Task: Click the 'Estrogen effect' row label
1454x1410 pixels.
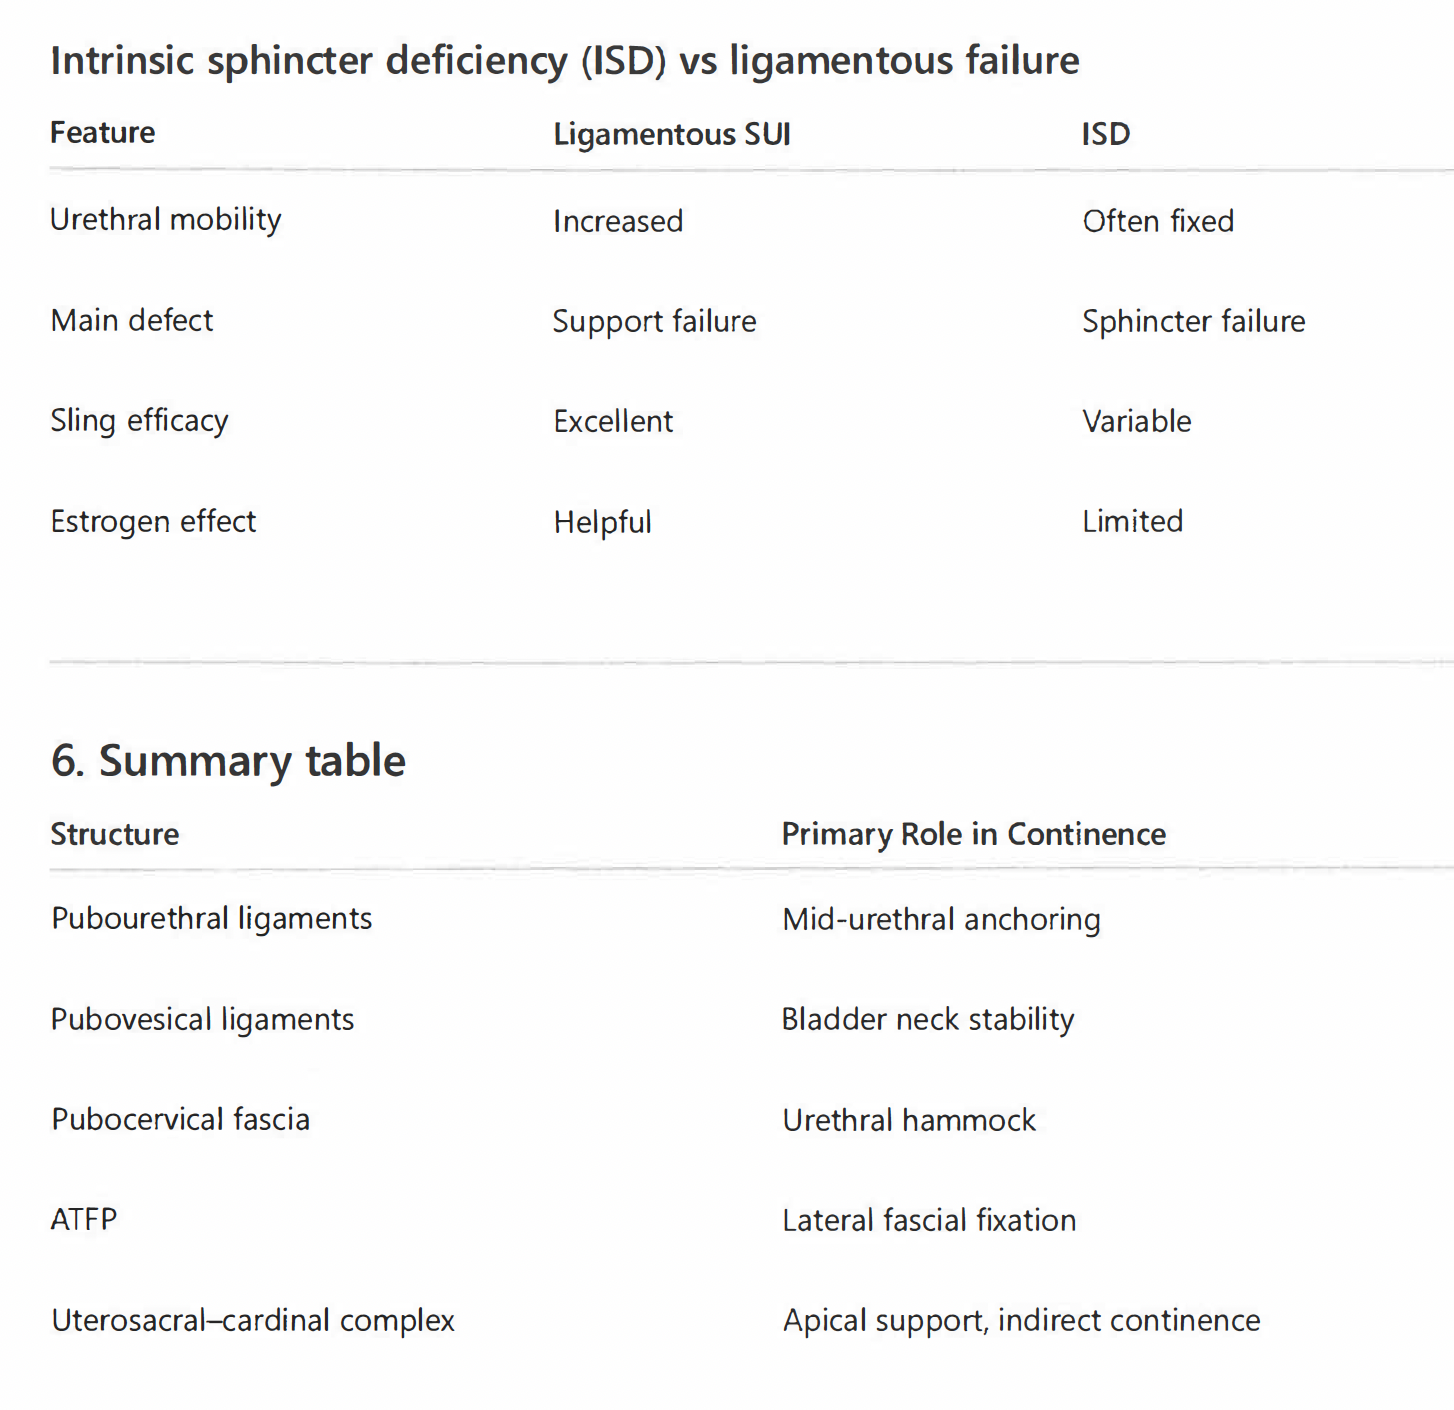Action: point(153,521)
